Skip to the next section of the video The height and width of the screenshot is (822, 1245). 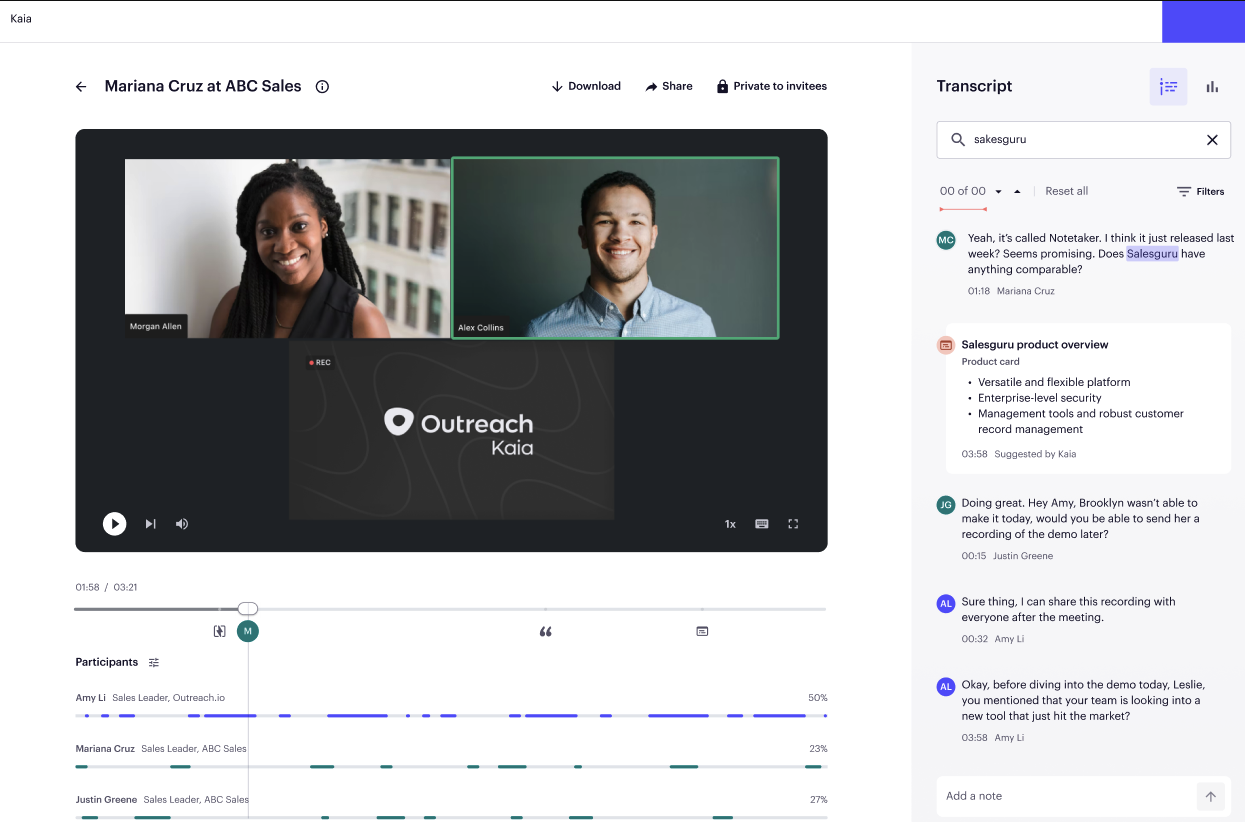tap(149, 523)
